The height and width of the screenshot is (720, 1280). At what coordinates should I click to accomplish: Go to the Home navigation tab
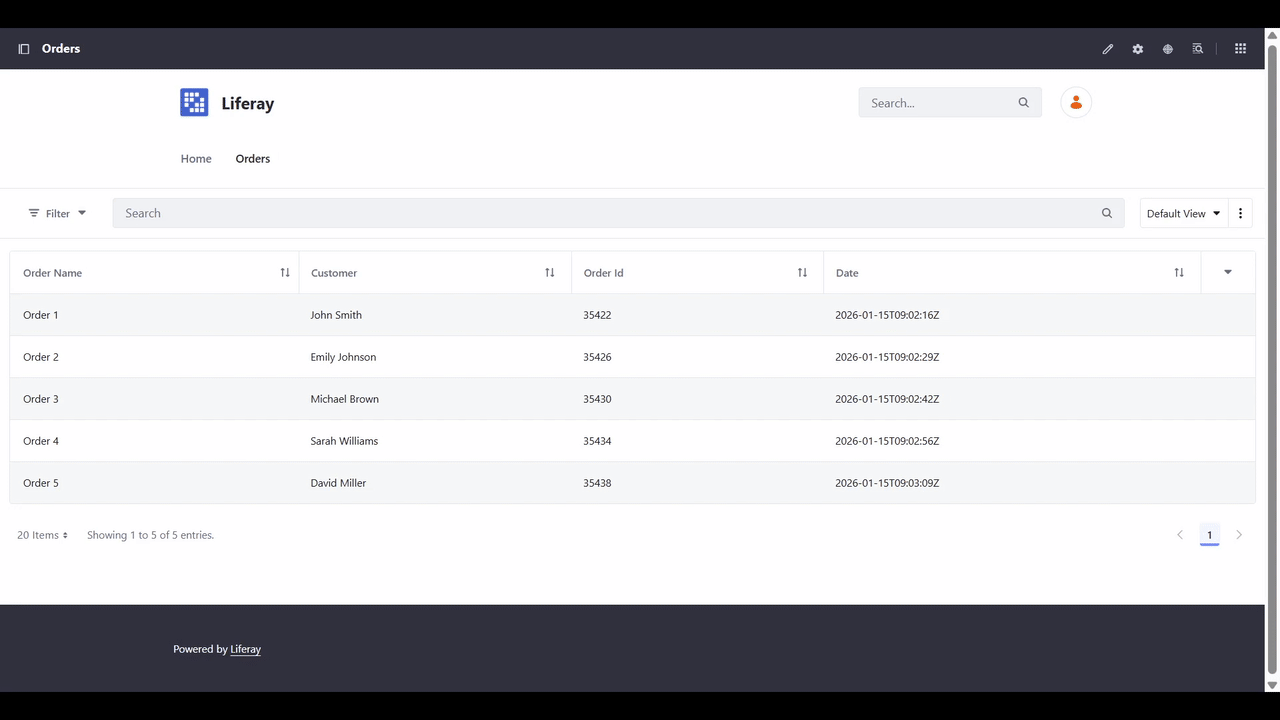click(x=196, y=159)
